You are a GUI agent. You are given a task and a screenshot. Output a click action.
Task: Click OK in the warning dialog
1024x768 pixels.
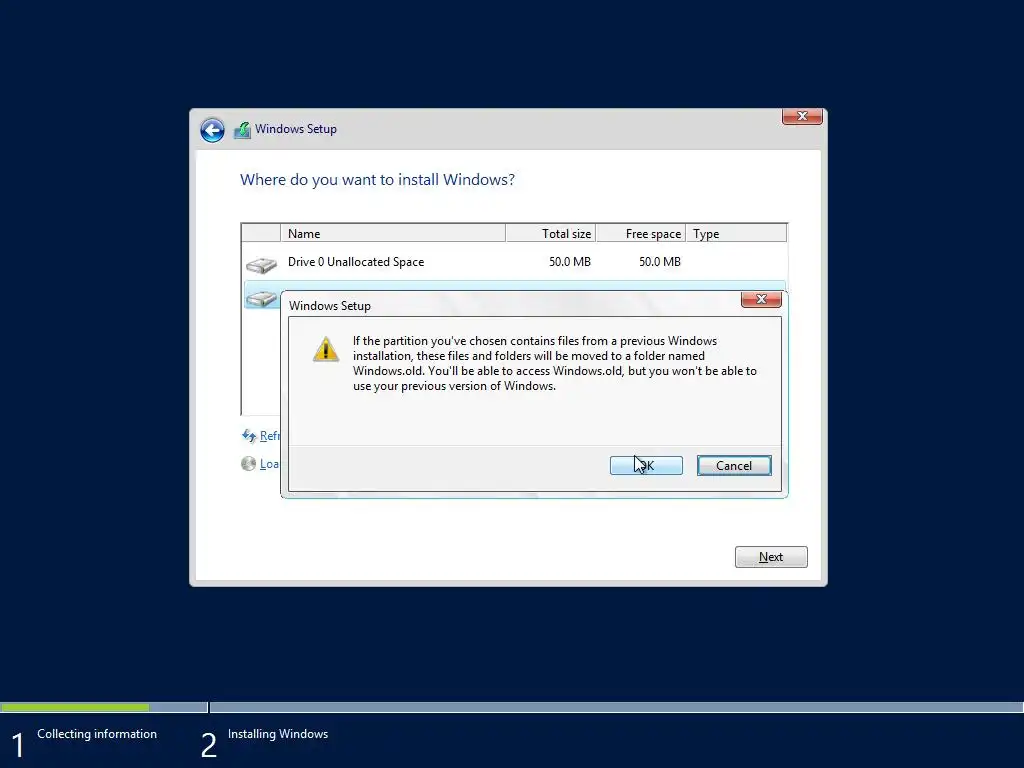click(646, 466)
